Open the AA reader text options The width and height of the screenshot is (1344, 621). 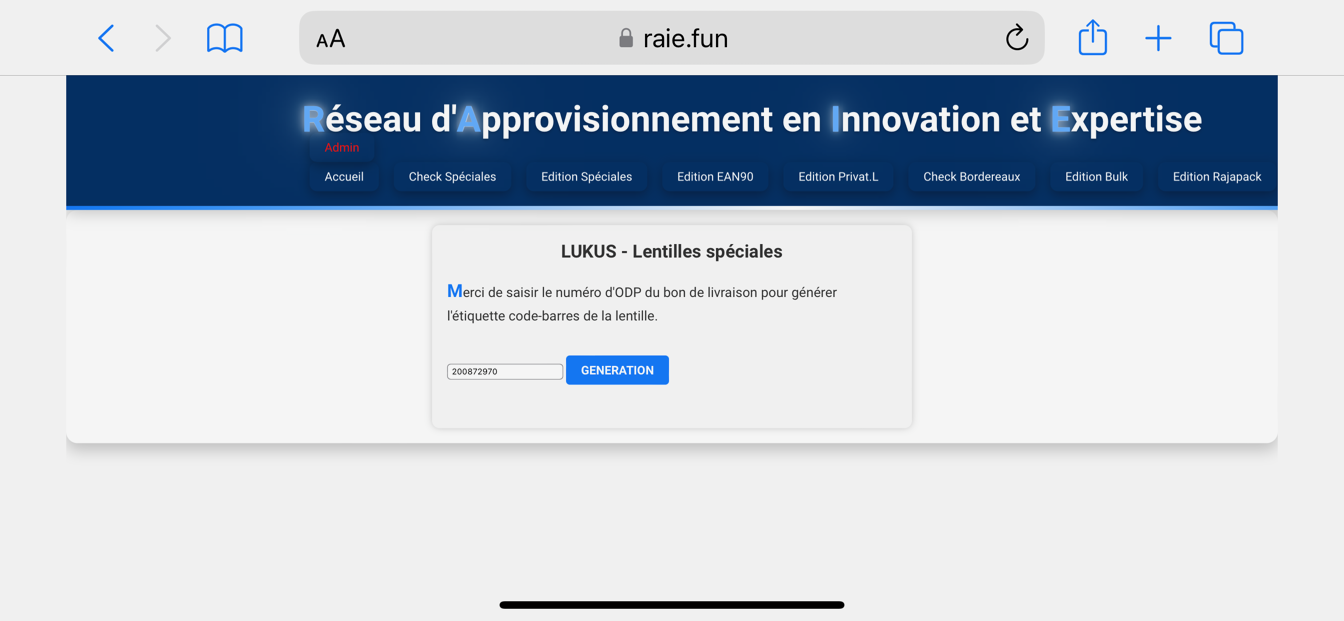(331, 39)
